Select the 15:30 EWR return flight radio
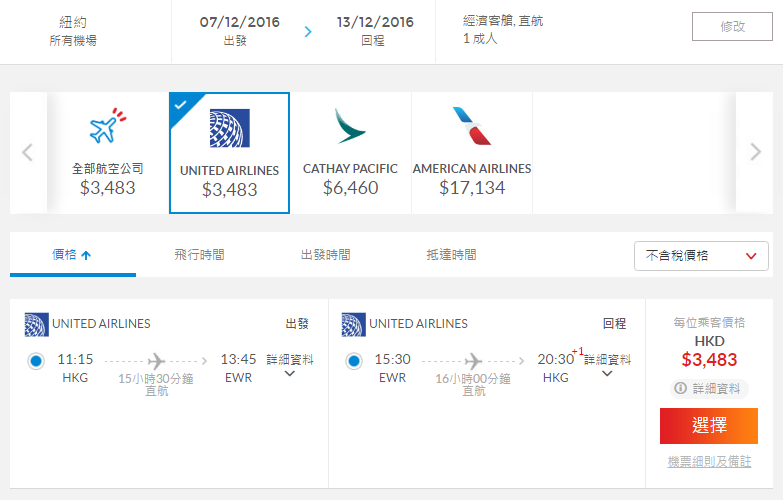 pos(354,361)
